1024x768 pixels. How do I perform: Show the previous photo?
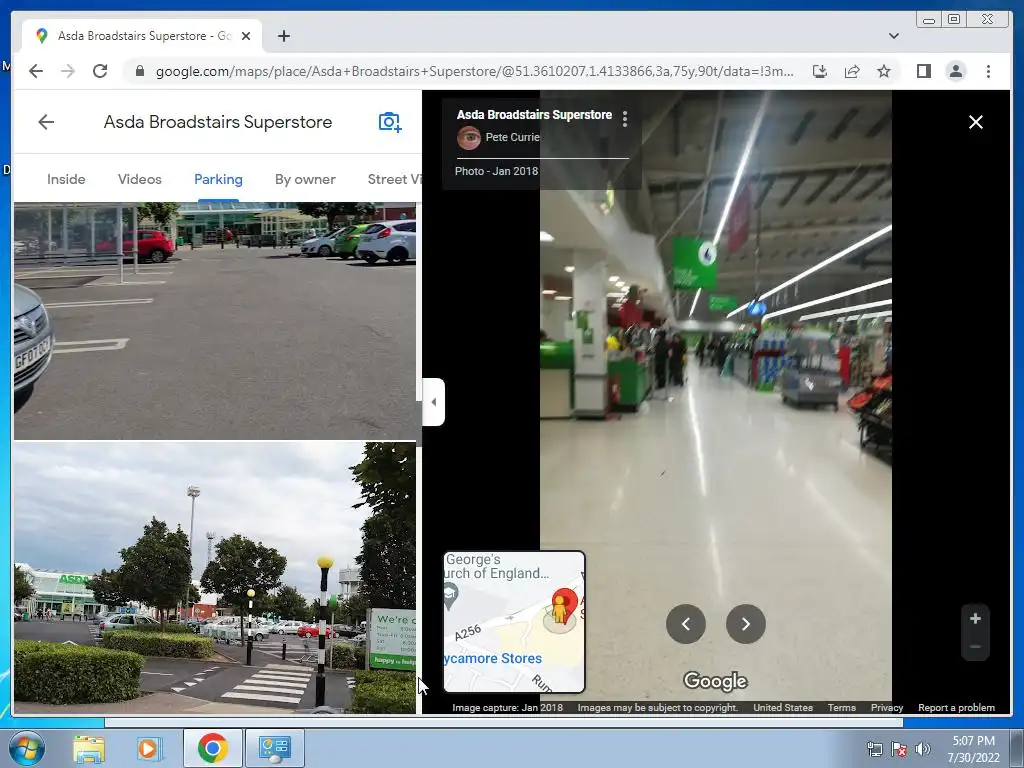point(686,624)
